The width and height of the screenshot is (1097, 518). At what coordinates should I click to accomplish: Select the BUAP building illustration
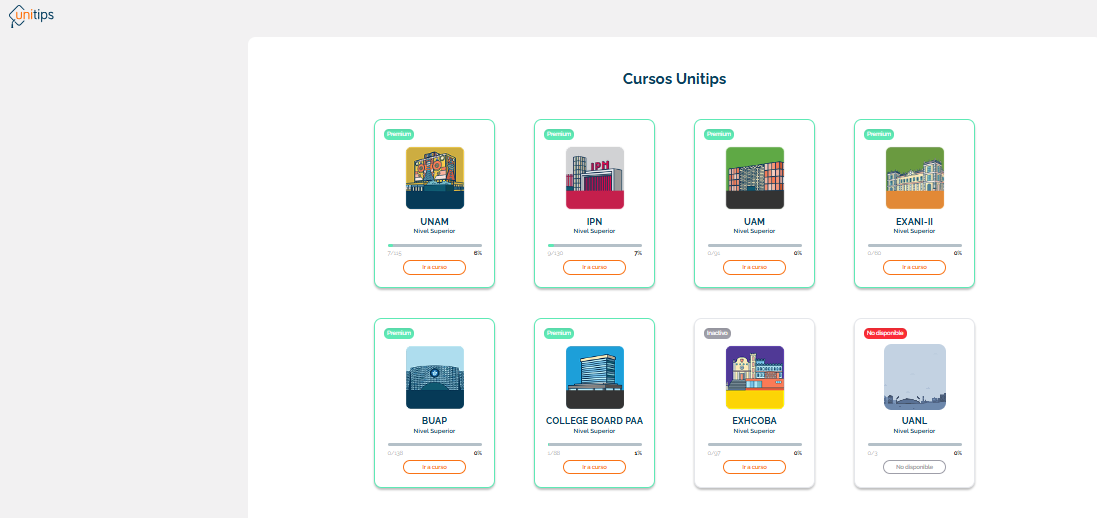(434, 377)
